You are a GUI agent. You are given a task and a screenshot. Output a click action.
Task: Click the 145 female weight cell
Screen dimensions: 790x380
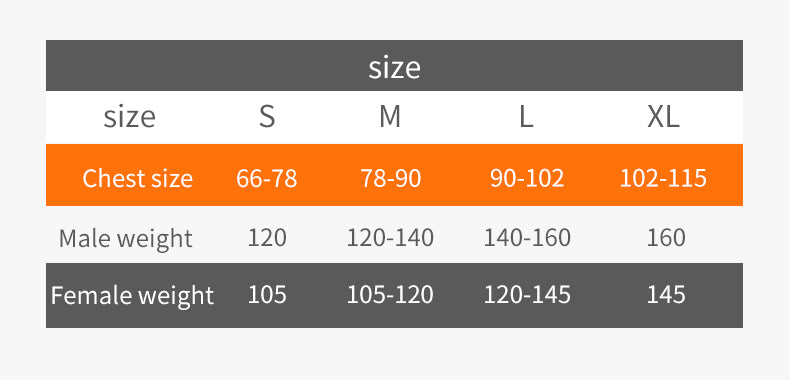tap(666, 295)
